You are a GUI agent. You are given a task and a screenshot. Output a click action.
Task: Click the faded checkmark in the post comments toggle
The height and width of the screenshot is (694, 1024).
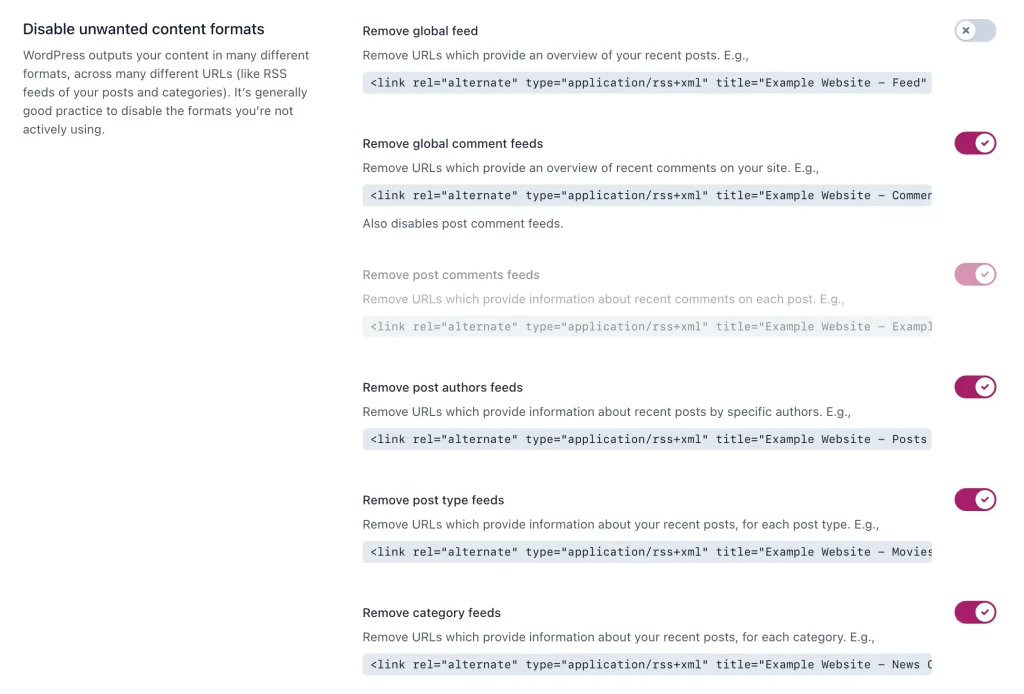983,274
